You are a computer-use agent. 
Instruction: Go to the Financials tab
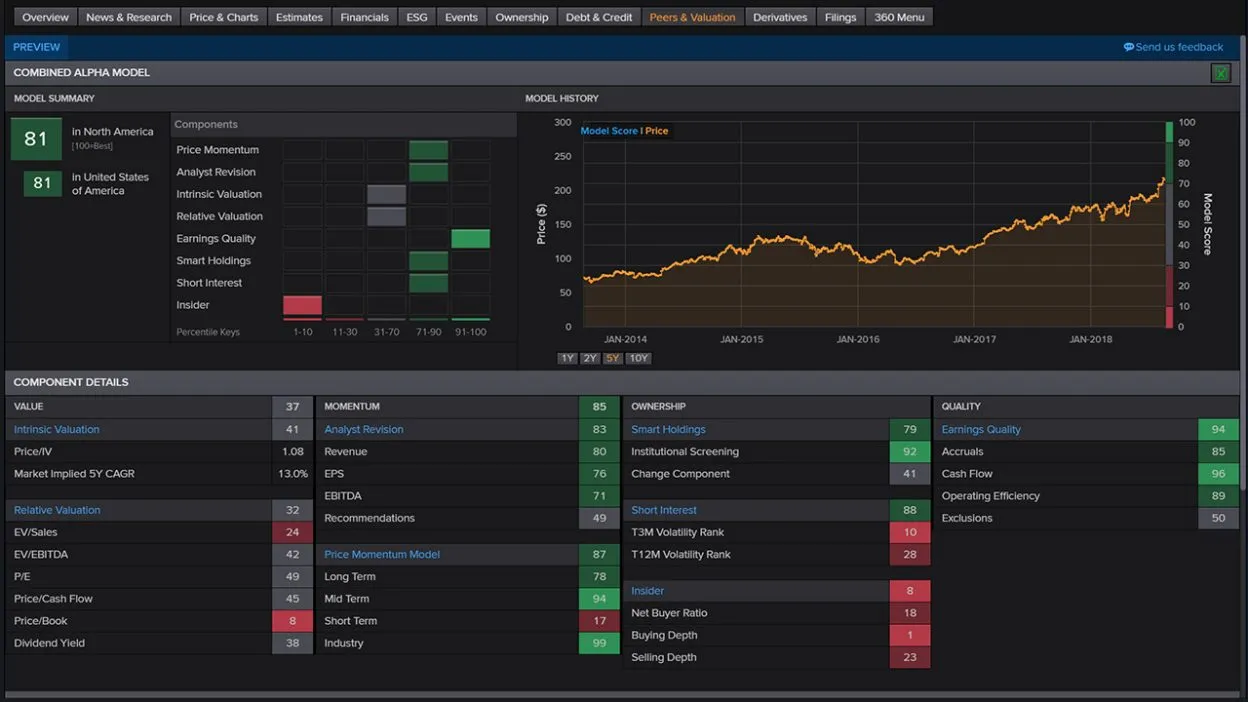point(364,17)
